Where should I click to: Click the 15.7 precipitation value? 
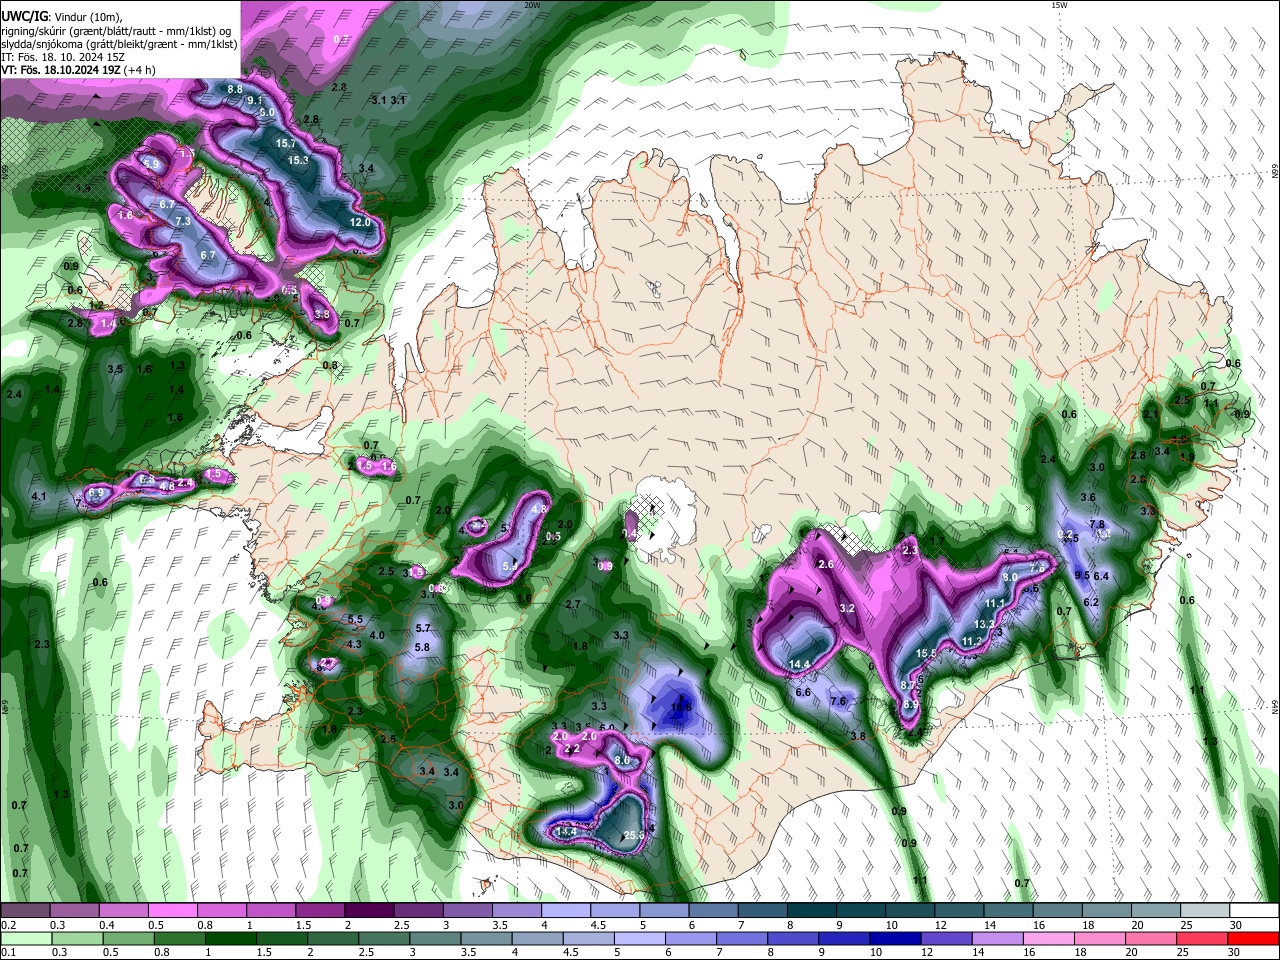click(x=286, y=143)
